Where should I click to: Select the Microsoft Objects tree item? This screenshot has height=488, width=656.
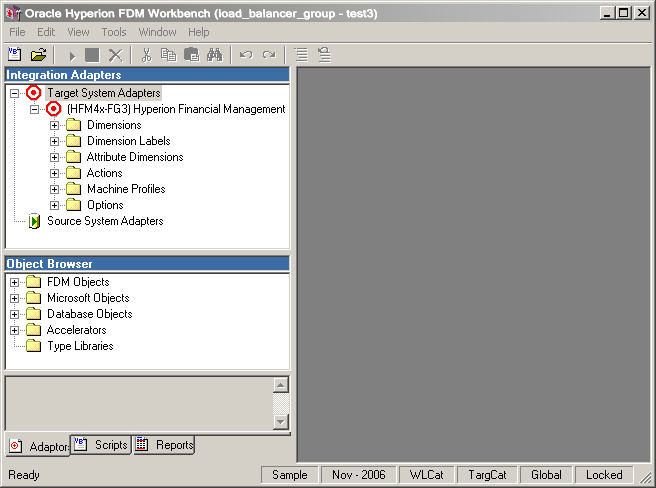[x=88, y=298]
